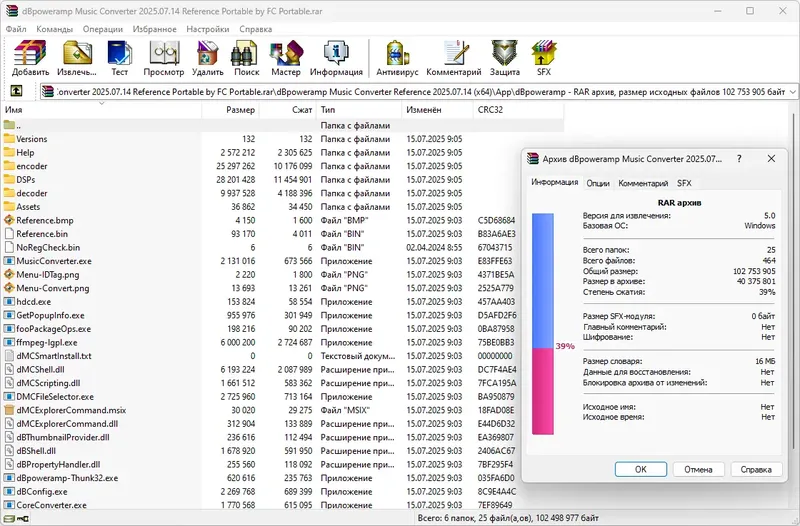This screenshot has width=800, height=526.
Task: Open the Поиск binoculars tool
Action: coord(244,53)
